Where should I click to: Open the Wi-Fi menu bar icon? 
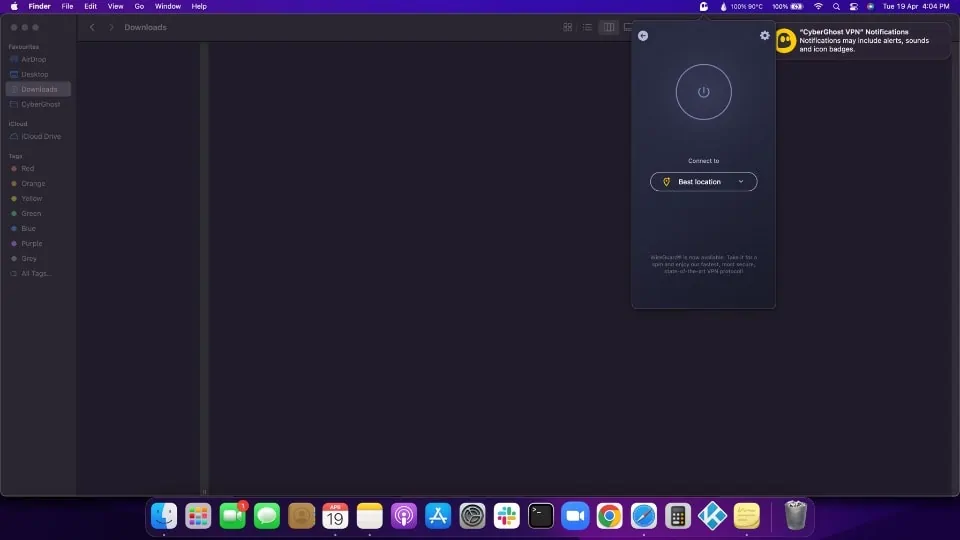tap(818, 6)
